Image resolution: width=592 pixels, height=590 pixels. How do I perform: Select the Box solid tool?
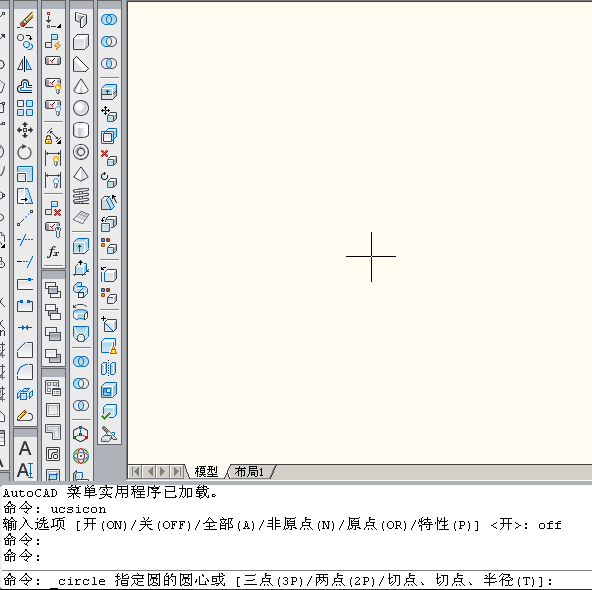81,42
